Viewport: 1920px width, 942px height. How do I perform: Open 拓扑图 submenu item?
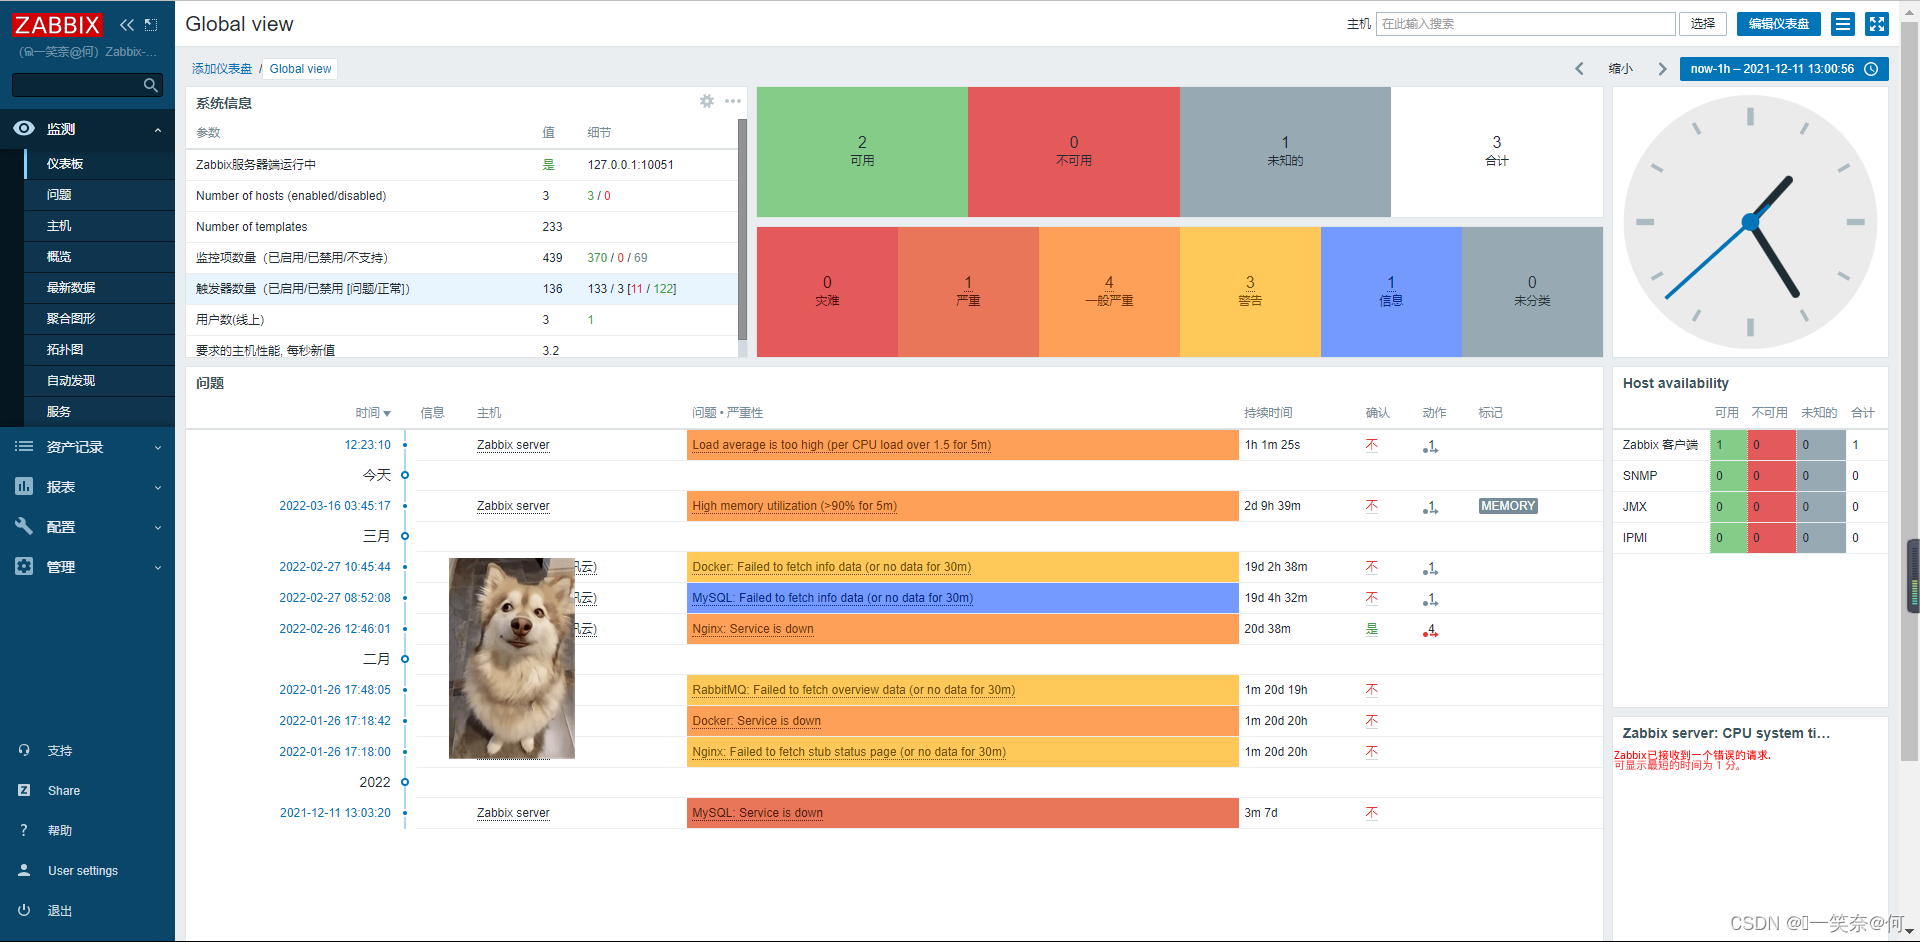click(100, 350)
